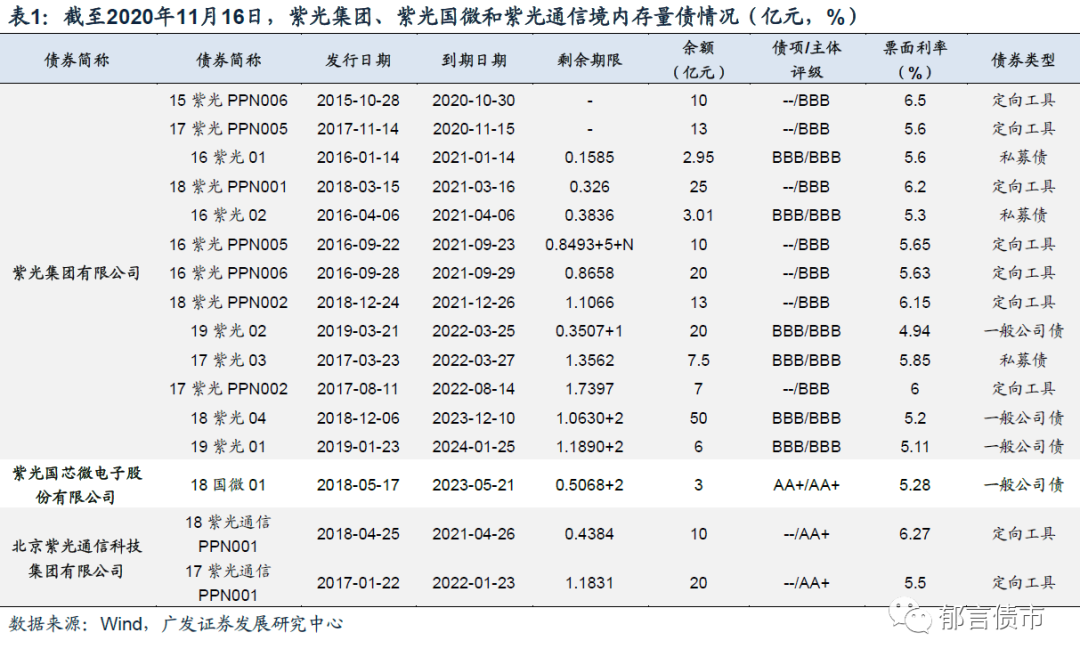1080x665 pixels.
Task: Click the '余额（亿元）' column header
Action: coord(698,60)
